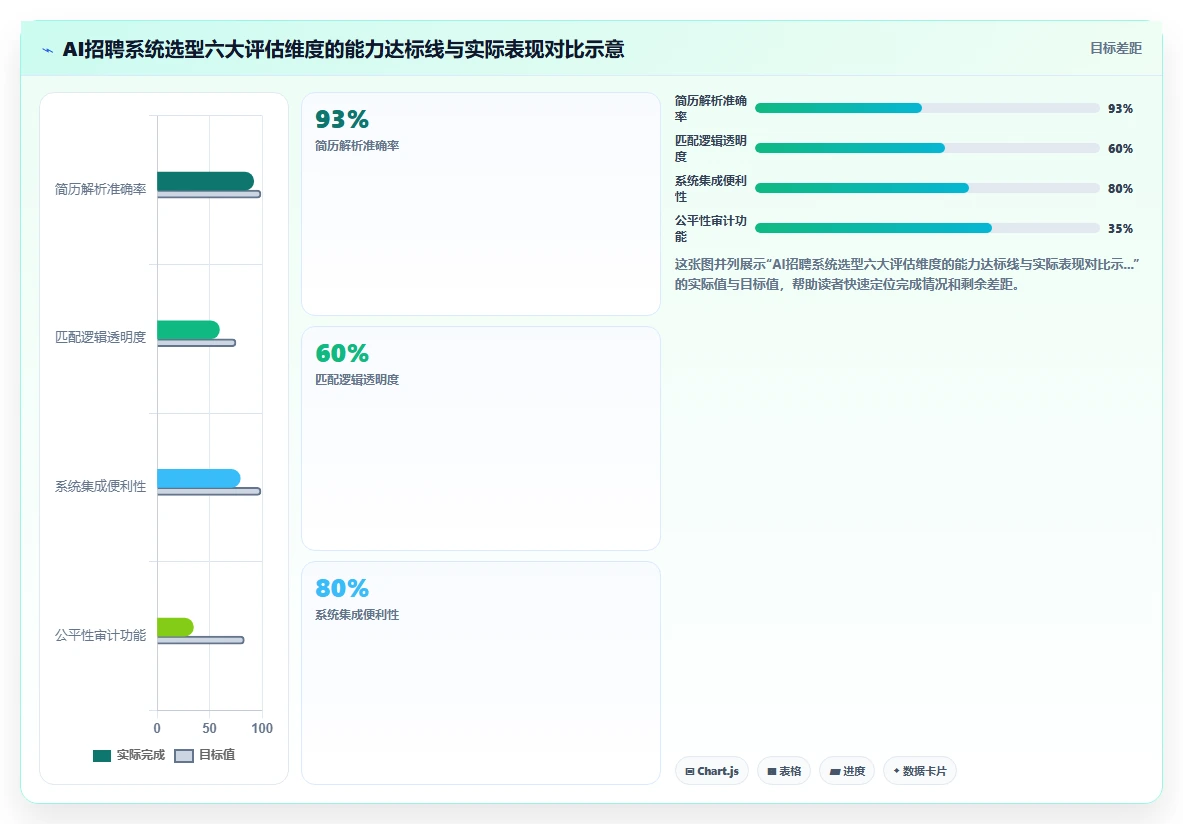
Task: Click the 80% data card value
Action: [x=342, y=588]
